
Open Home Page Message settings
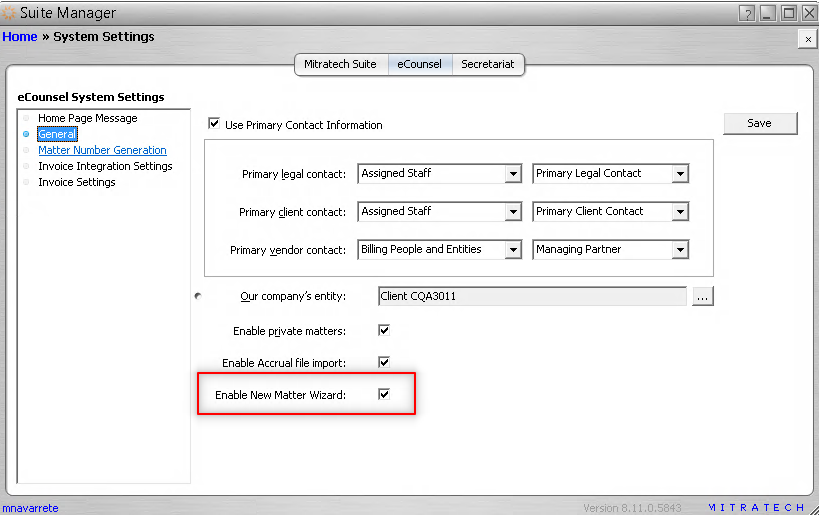[88, 118]
